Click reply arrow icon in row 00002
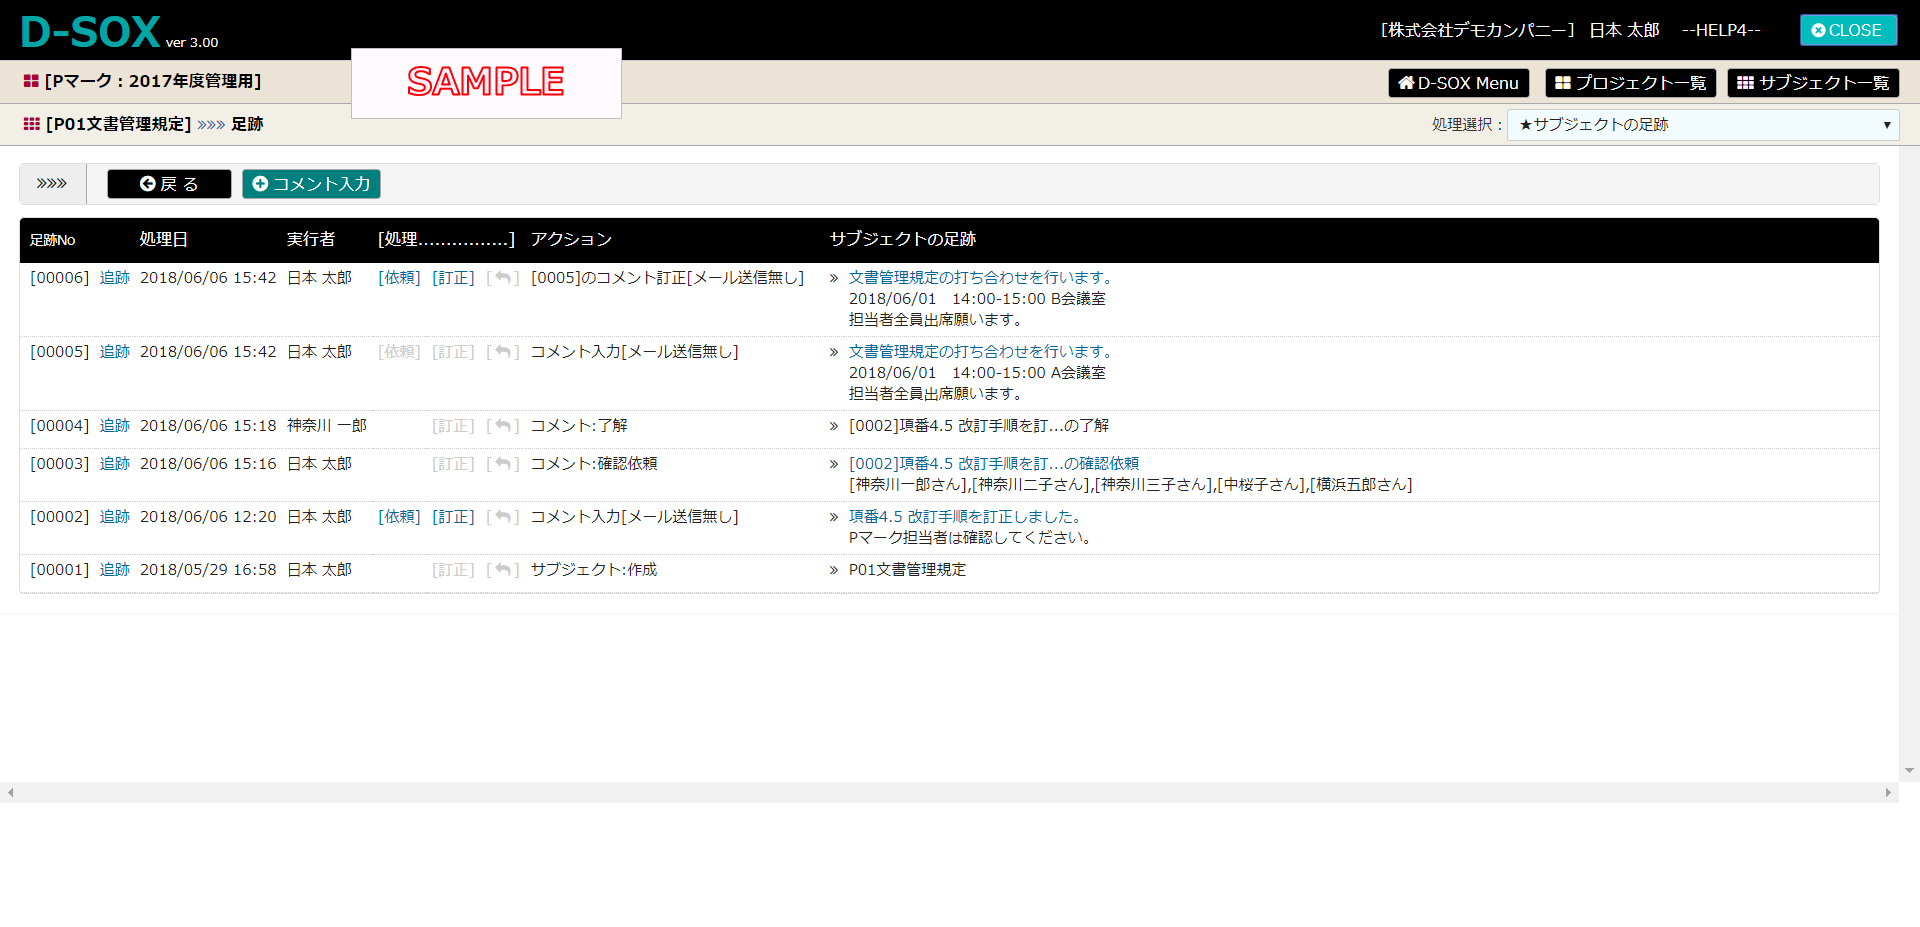The image size is (1920, 927). (x=503, y=517)
